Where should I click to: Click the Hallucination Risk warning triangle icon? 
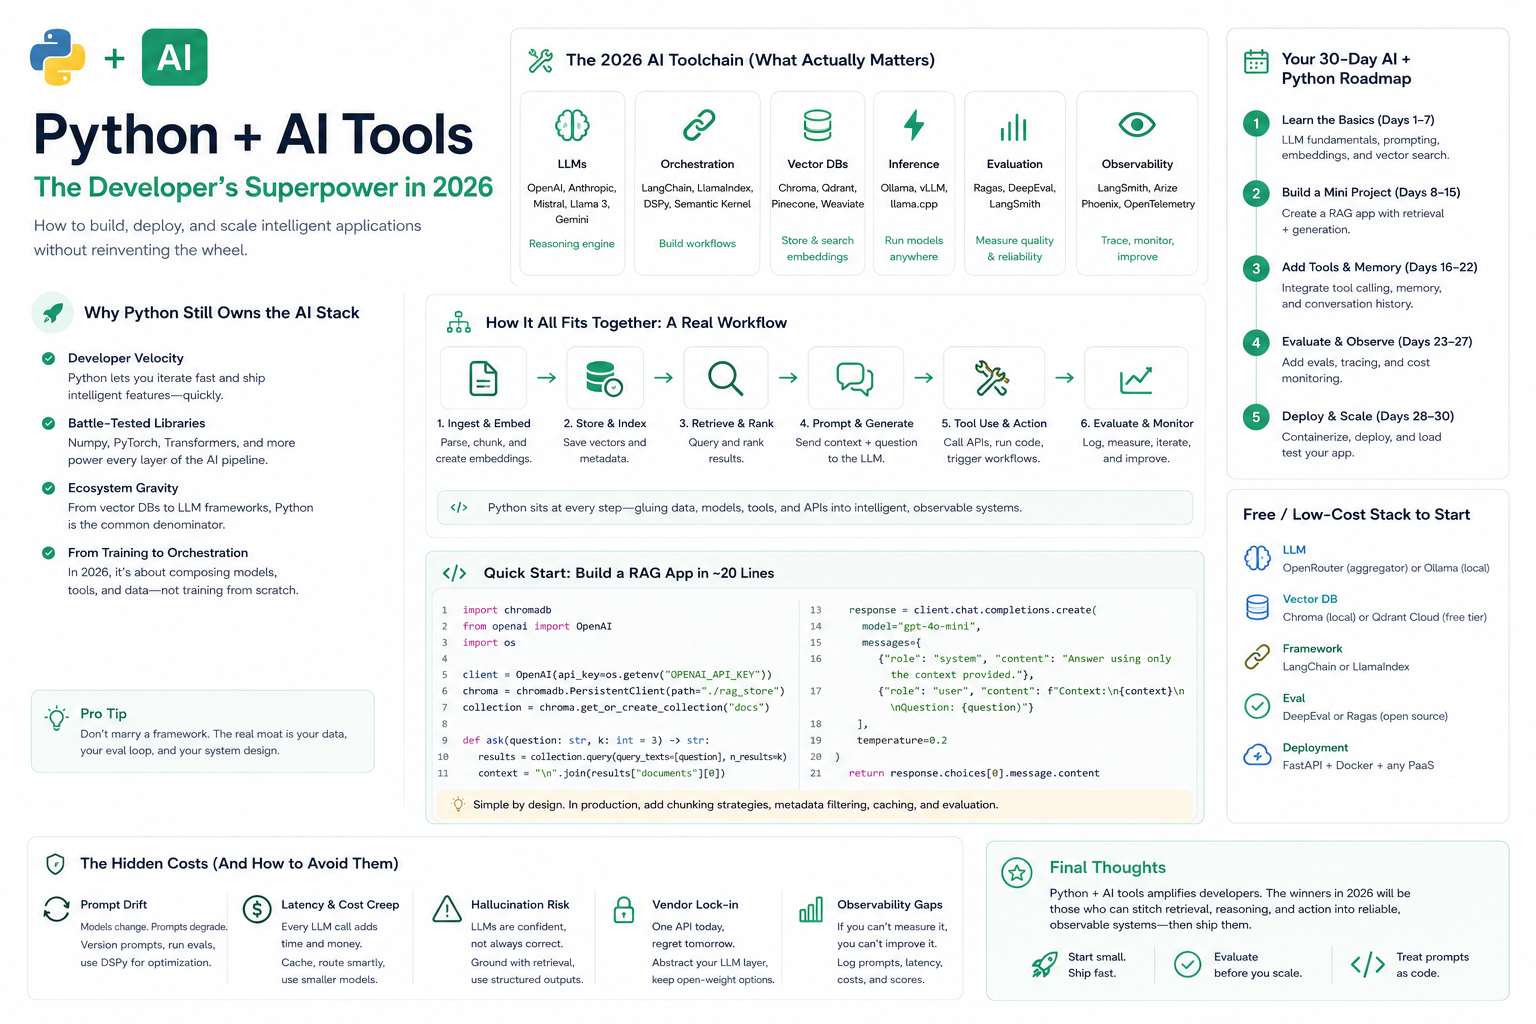point(446,909)
